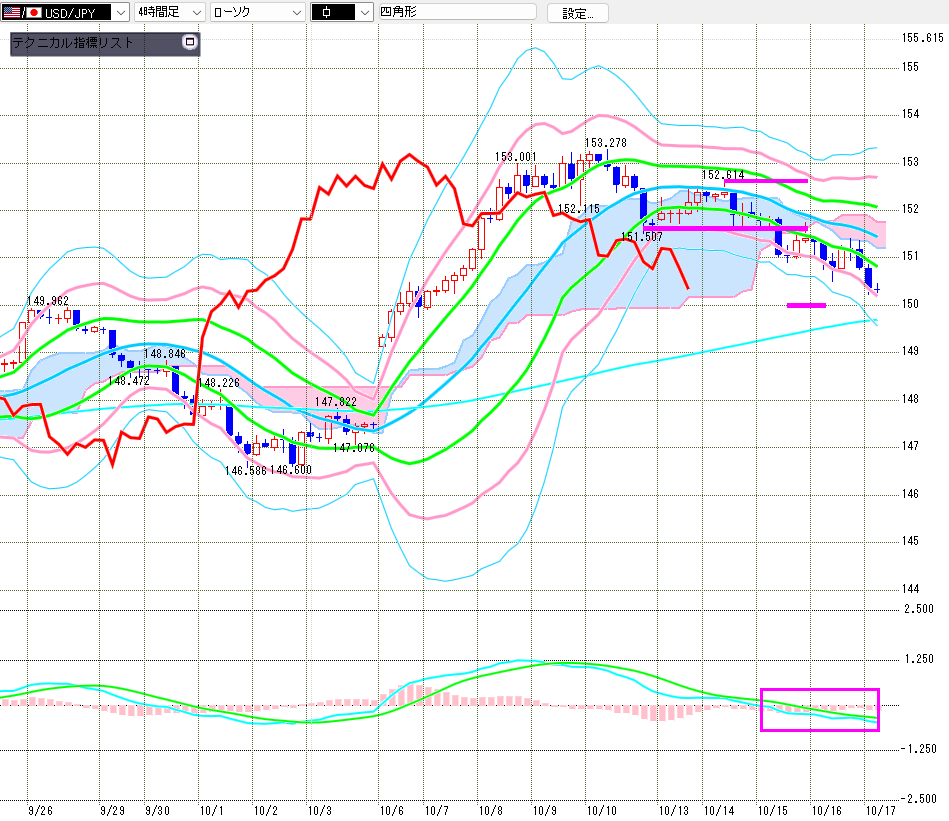Click the 10/10 date on the time axis
949x821 pixels.
pos(601,810)
